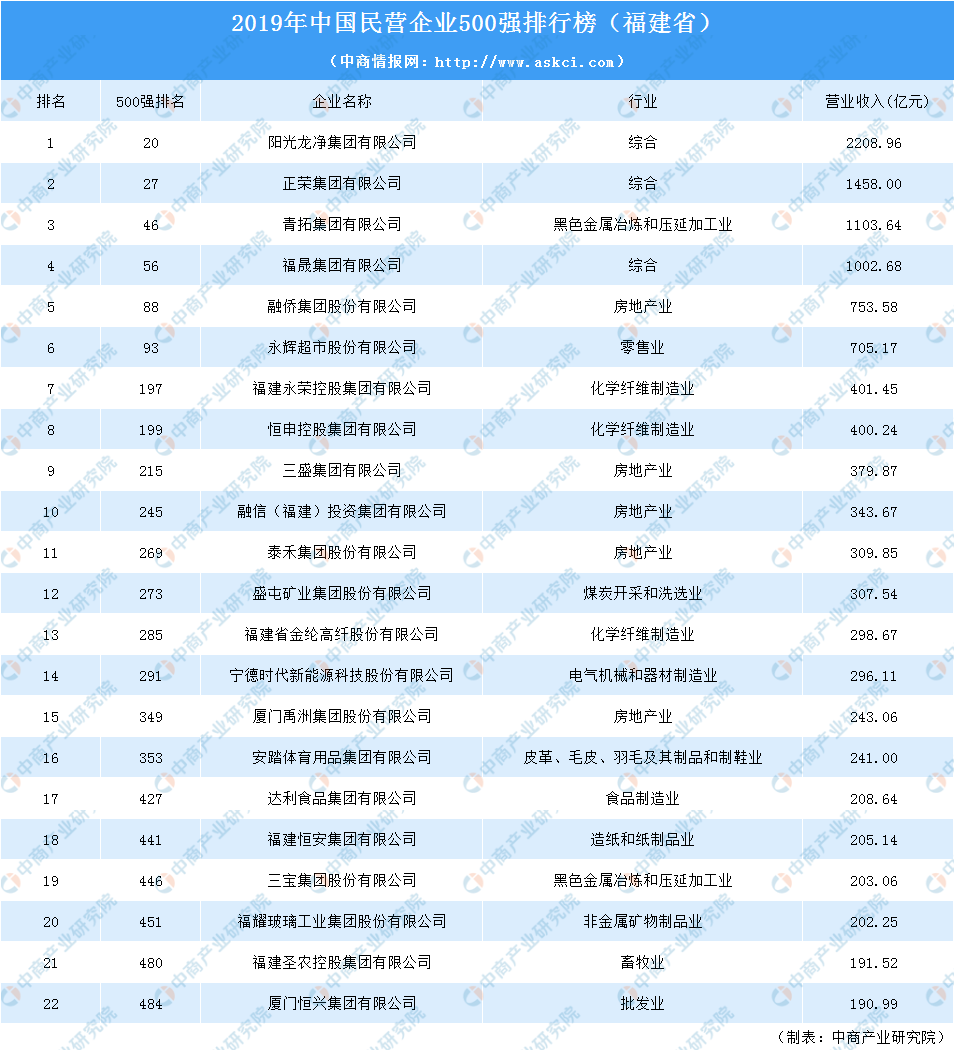The image size is (954, 1050).
Task: Click company name 安踏体育用品集团有限公司
Action: tap(341, 757)
